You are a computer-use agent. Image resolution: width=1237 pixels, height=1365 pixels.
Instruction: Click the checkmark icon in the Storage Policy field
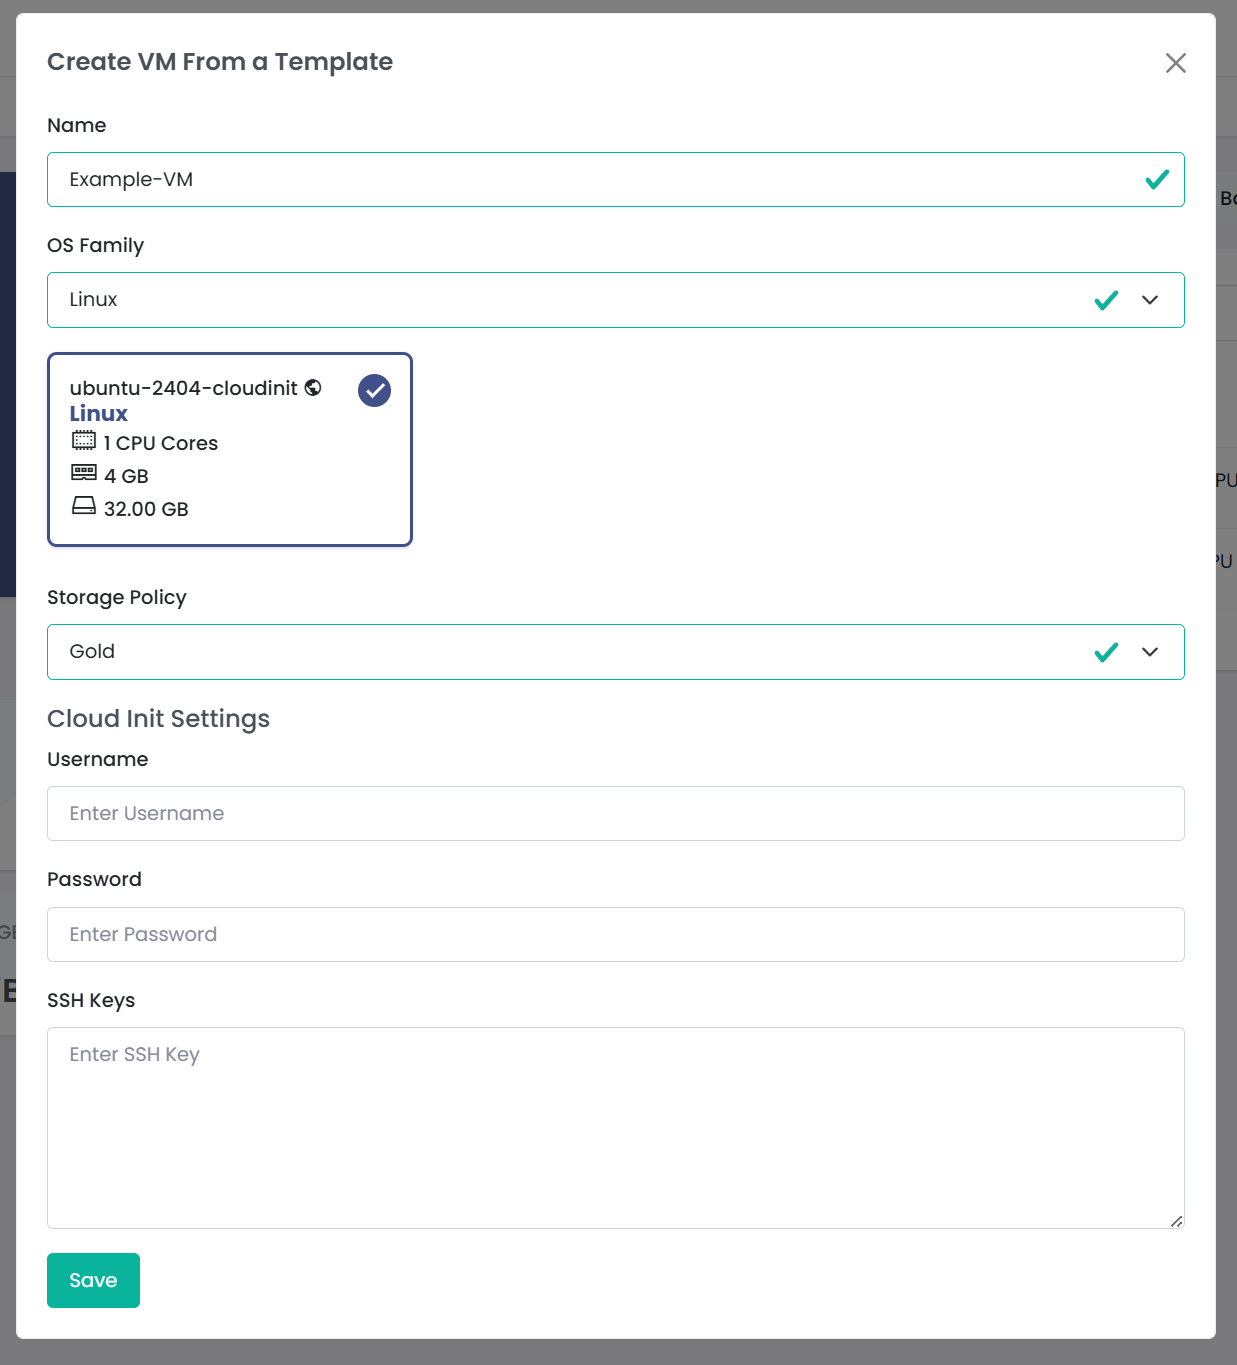coord(1106,651)
